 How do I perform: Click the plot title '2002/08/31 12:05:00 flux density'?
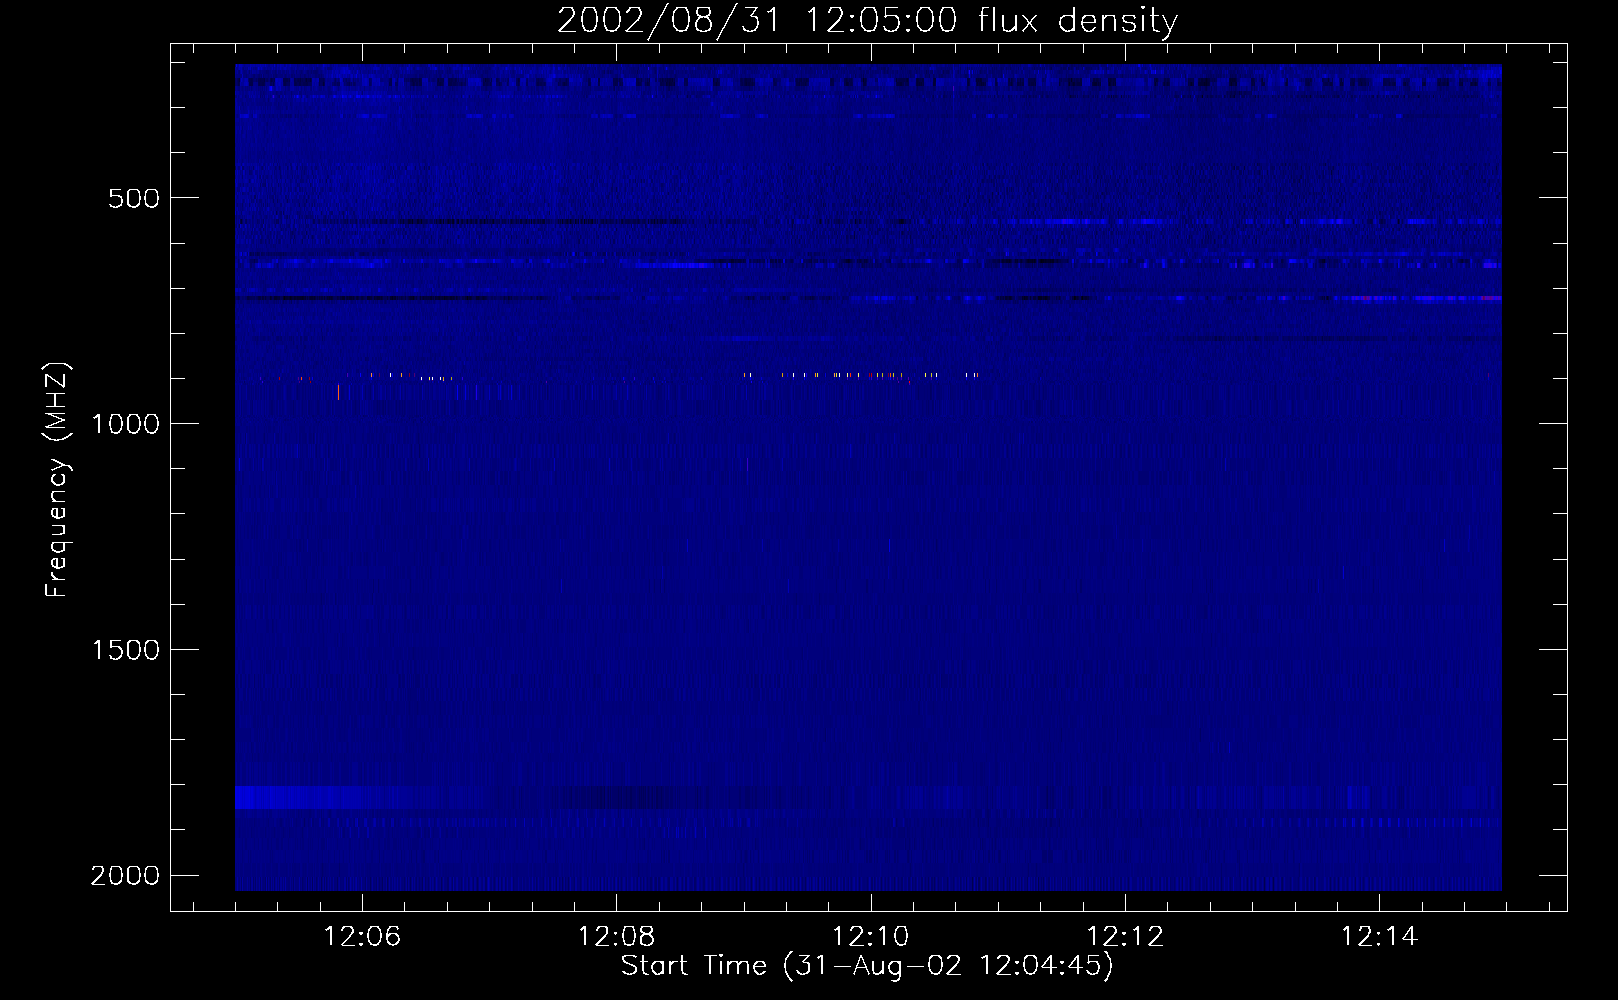pos(867,21)
